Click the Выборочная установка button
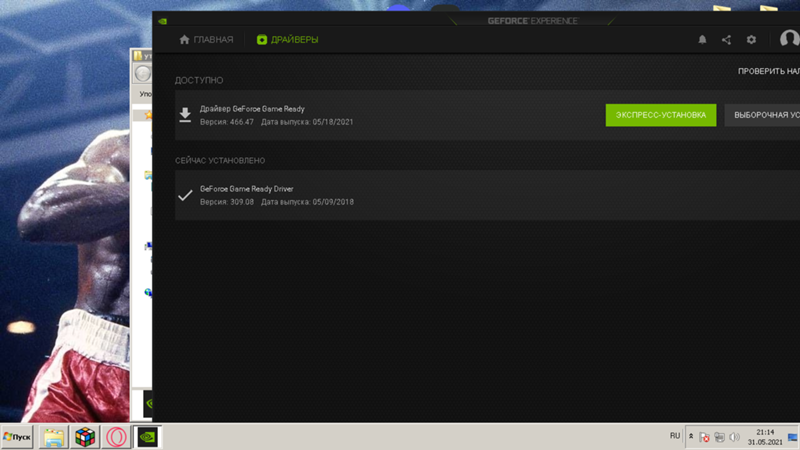The image size is (800, 450). click(x=762, y=115)
